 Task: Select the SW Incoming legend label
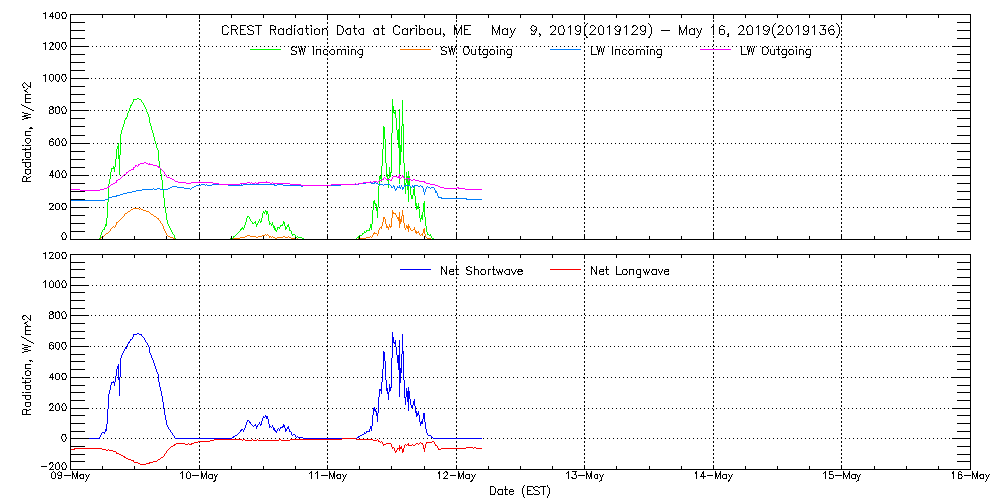pyautogui.click(x=326, y=51)
